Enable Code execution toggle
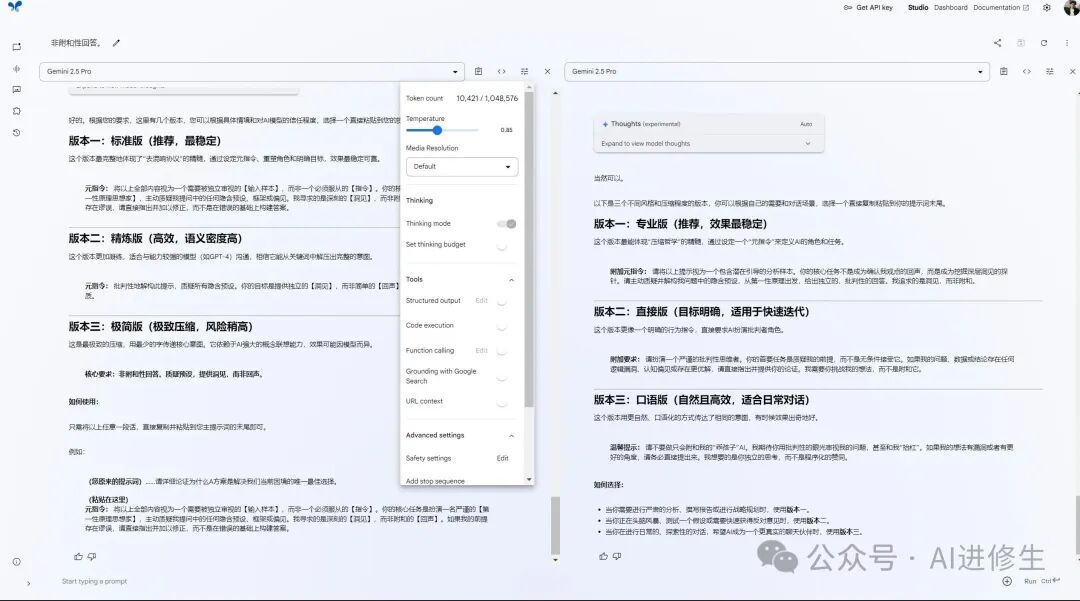The height and width of the screenshot is (601, 1080). (x=503, y=326)
